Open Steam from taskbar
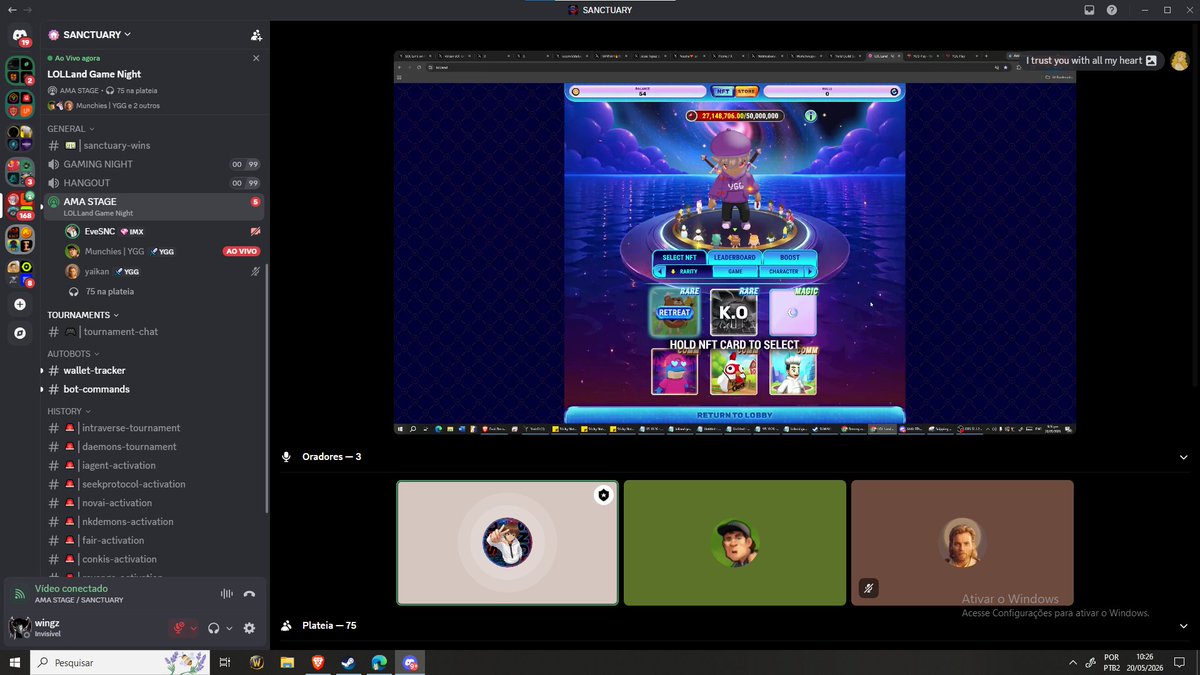The width and height of the screenshot is (1200, 675). point(349,662)
